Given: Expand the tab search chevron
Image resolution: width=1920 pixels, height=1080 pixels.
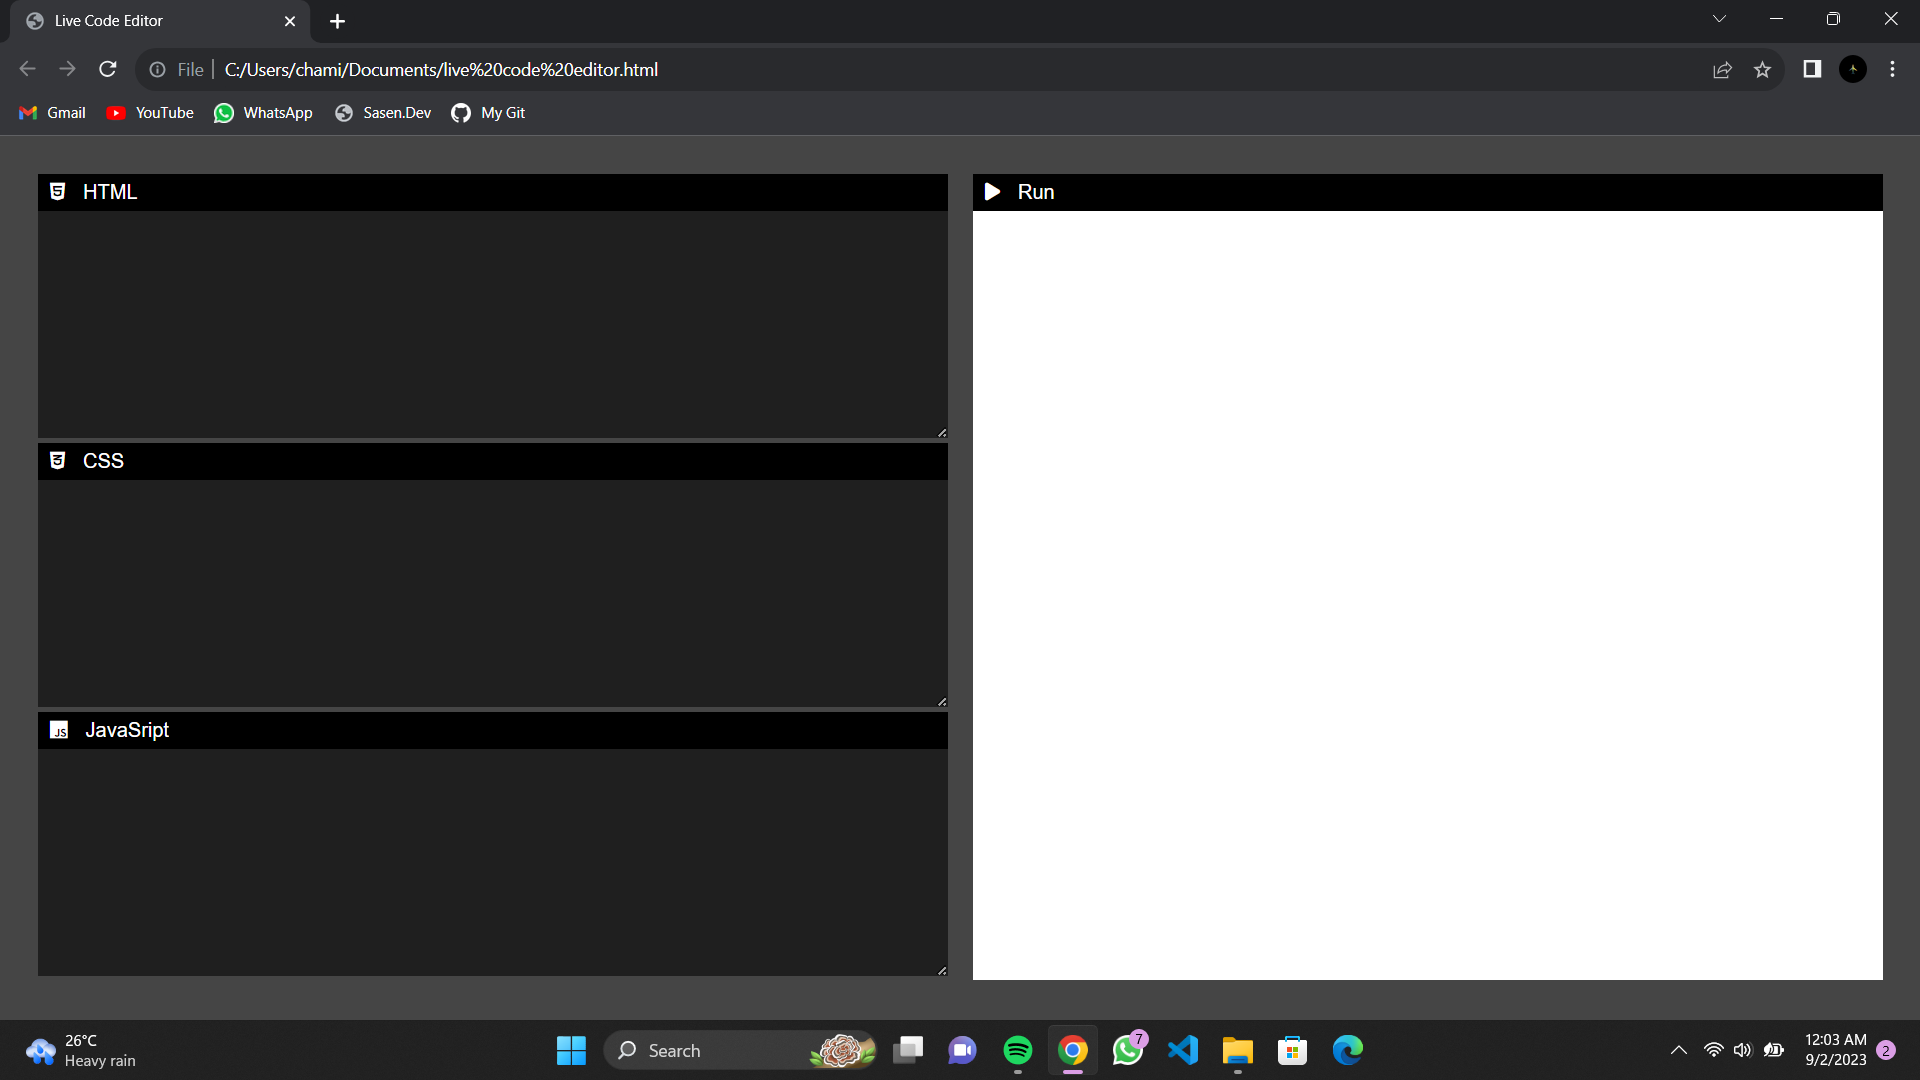Looking at the screenshot, I should point(1719,19).
